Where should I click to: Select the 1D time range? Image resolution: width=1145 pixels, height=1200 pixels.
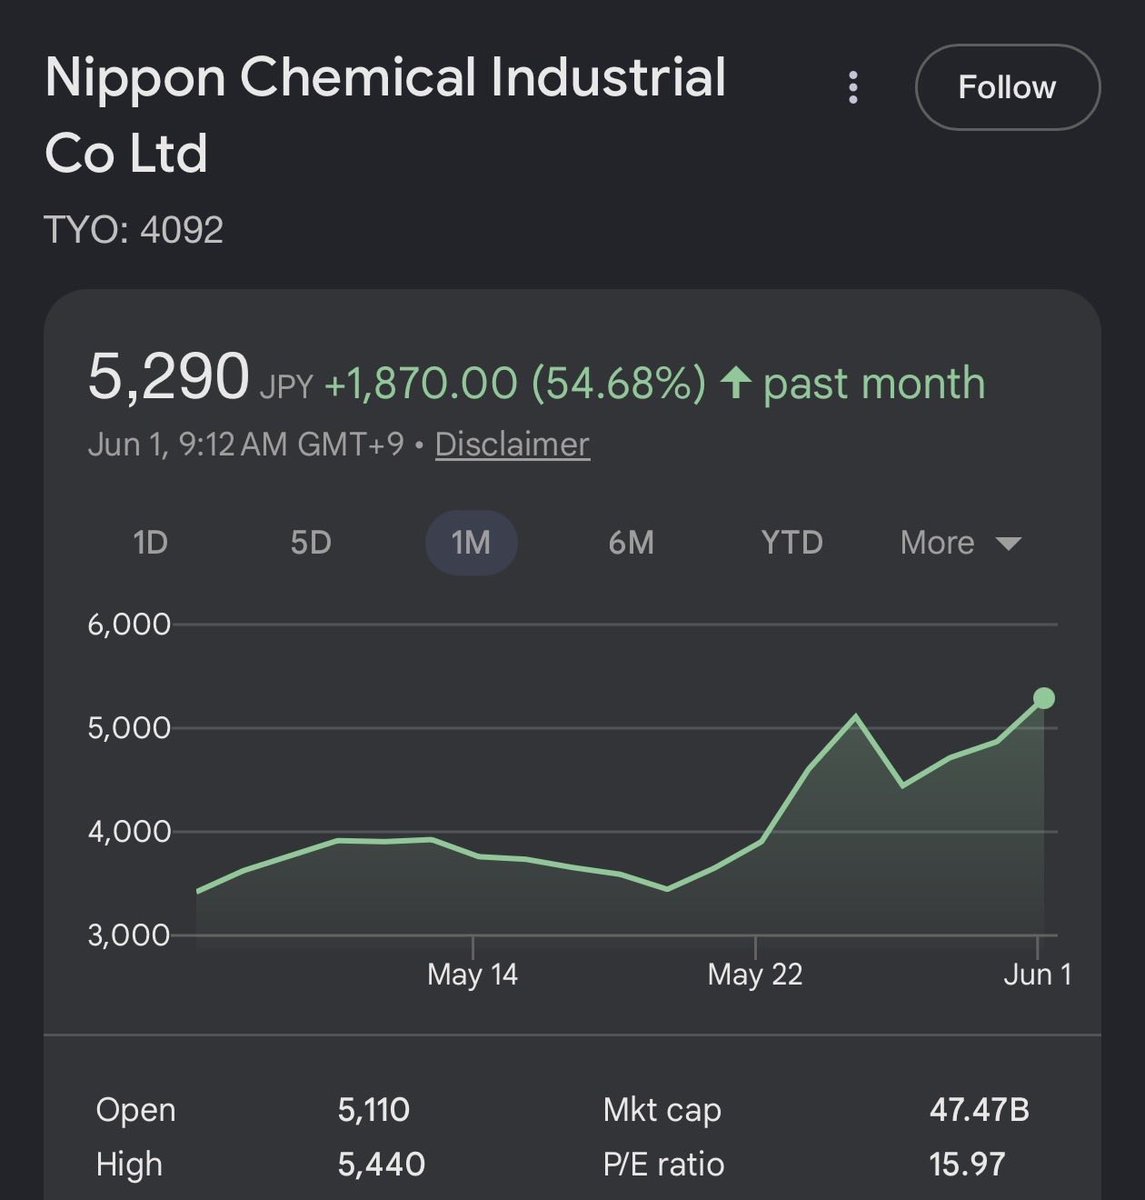click(150, 542)
